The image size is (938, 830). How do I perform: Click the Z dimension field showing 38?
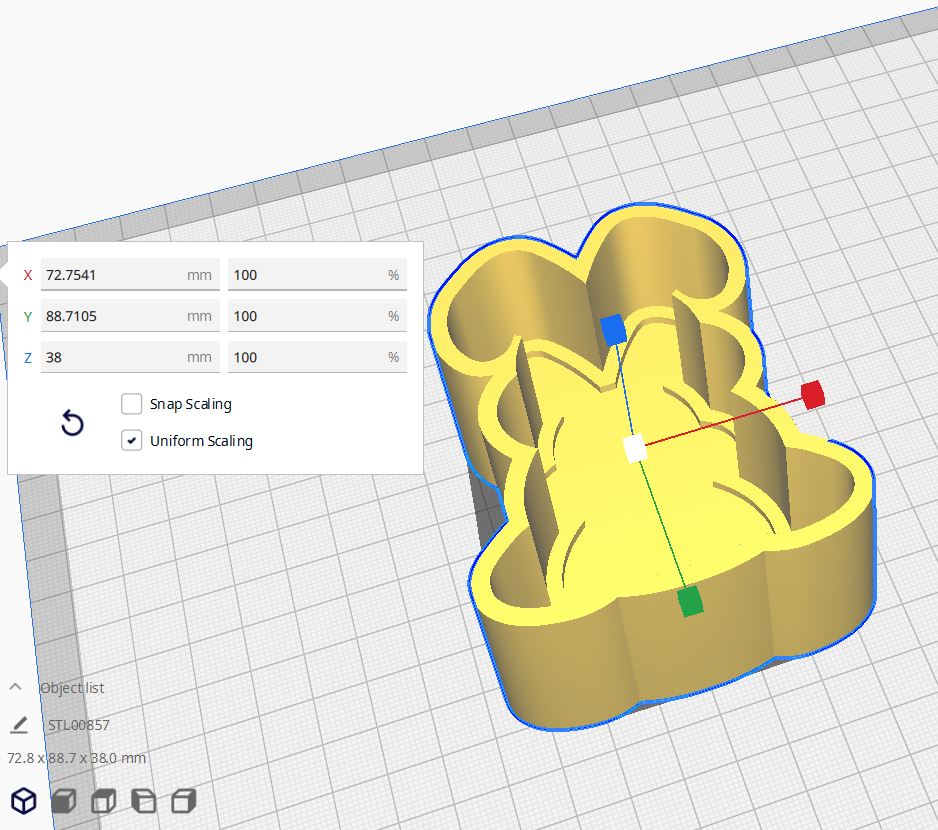coord(130,357)
